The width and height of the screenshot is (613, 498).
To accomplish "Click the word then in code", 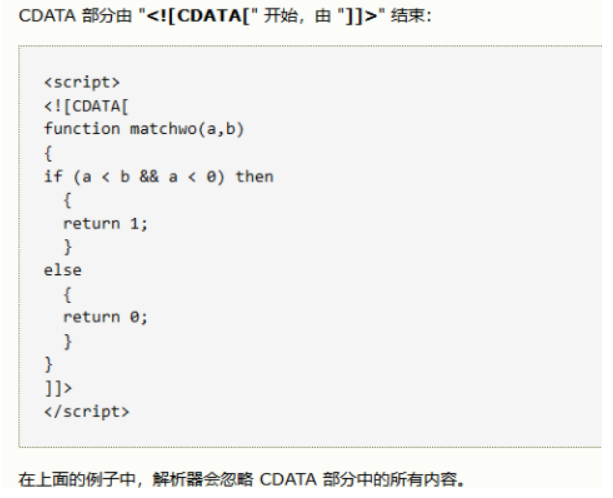I will click(x=255, y=177).
